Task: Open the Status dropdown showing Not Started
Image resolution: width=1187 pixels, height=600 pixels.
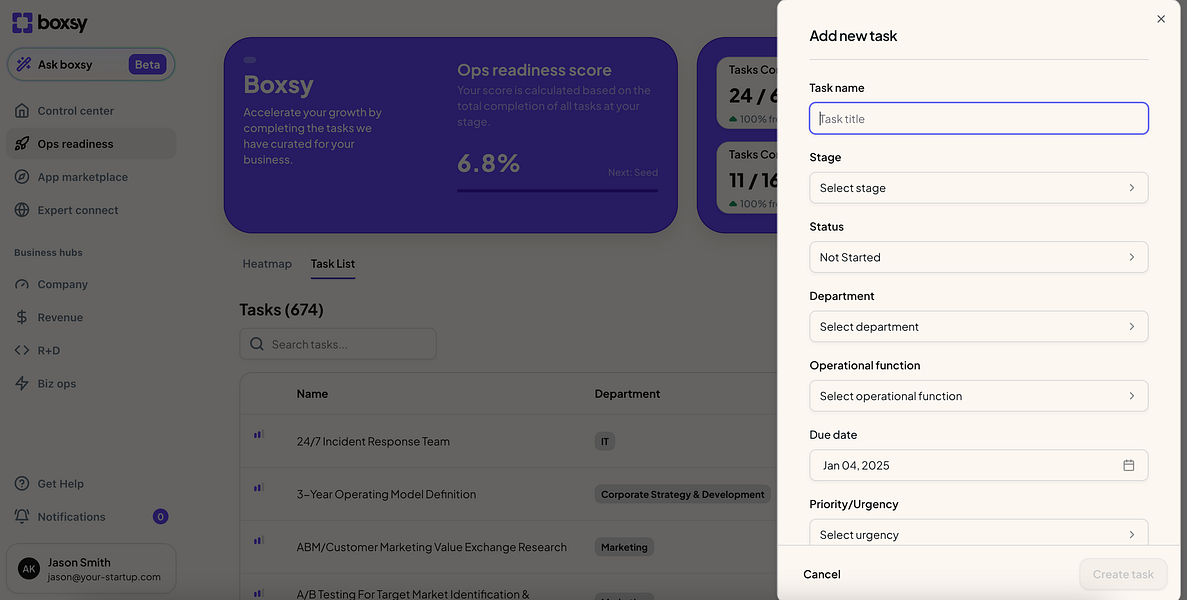Action: (x=979, y=257)
